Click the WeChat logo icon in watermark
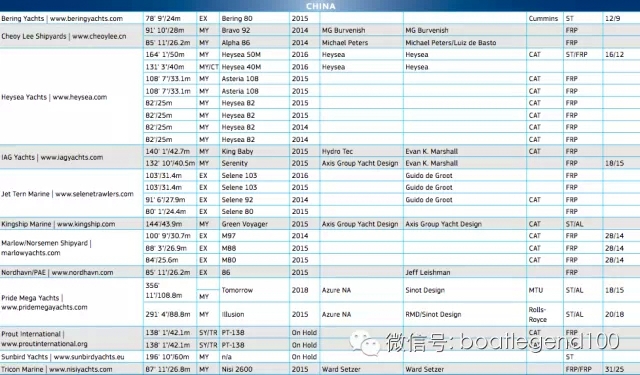Screen dimensions: 640x375 click(364, 342)
